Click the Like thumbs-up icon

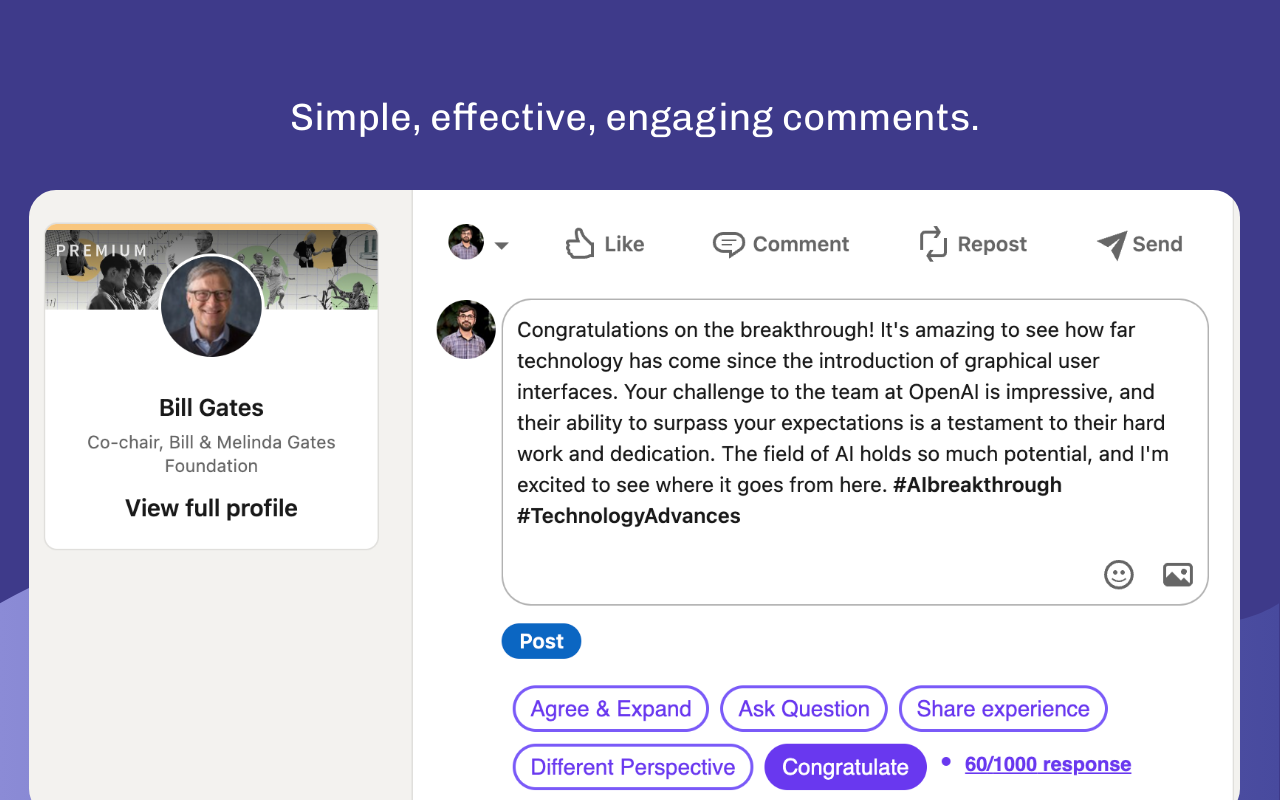tap(580, 244)
